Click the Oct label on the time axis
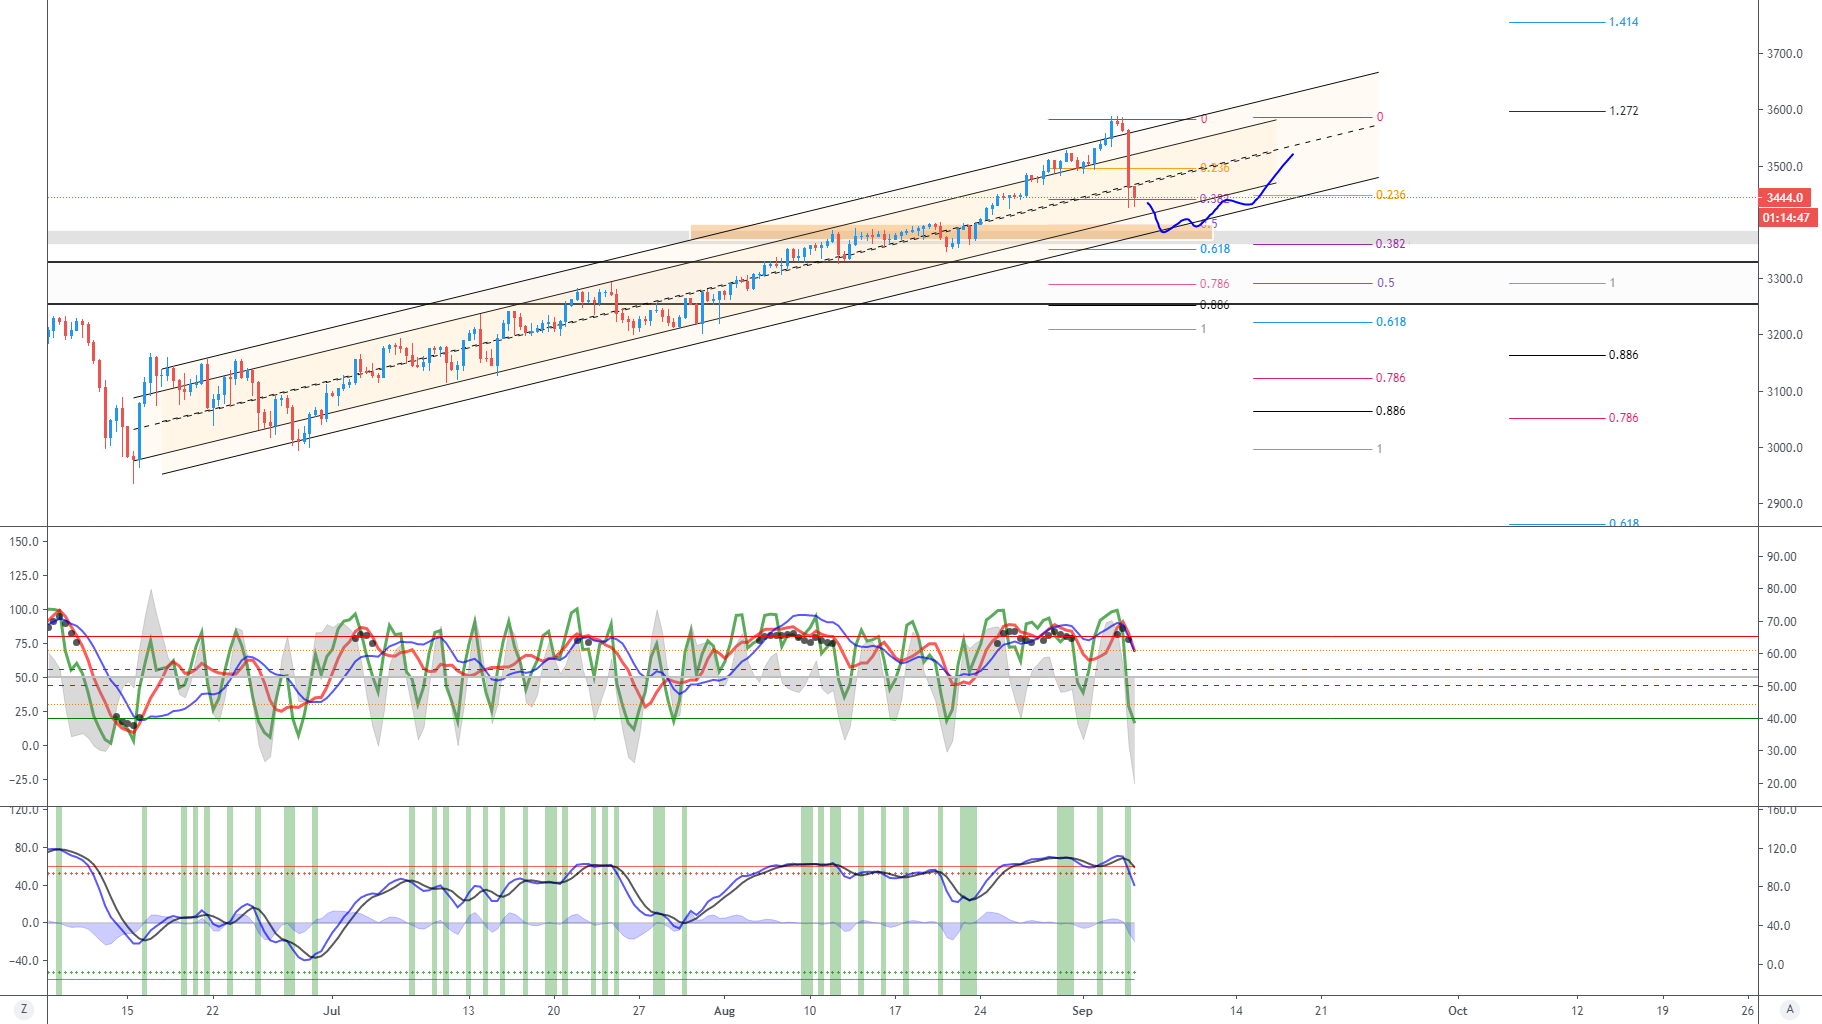 tap(1456, 1011)
